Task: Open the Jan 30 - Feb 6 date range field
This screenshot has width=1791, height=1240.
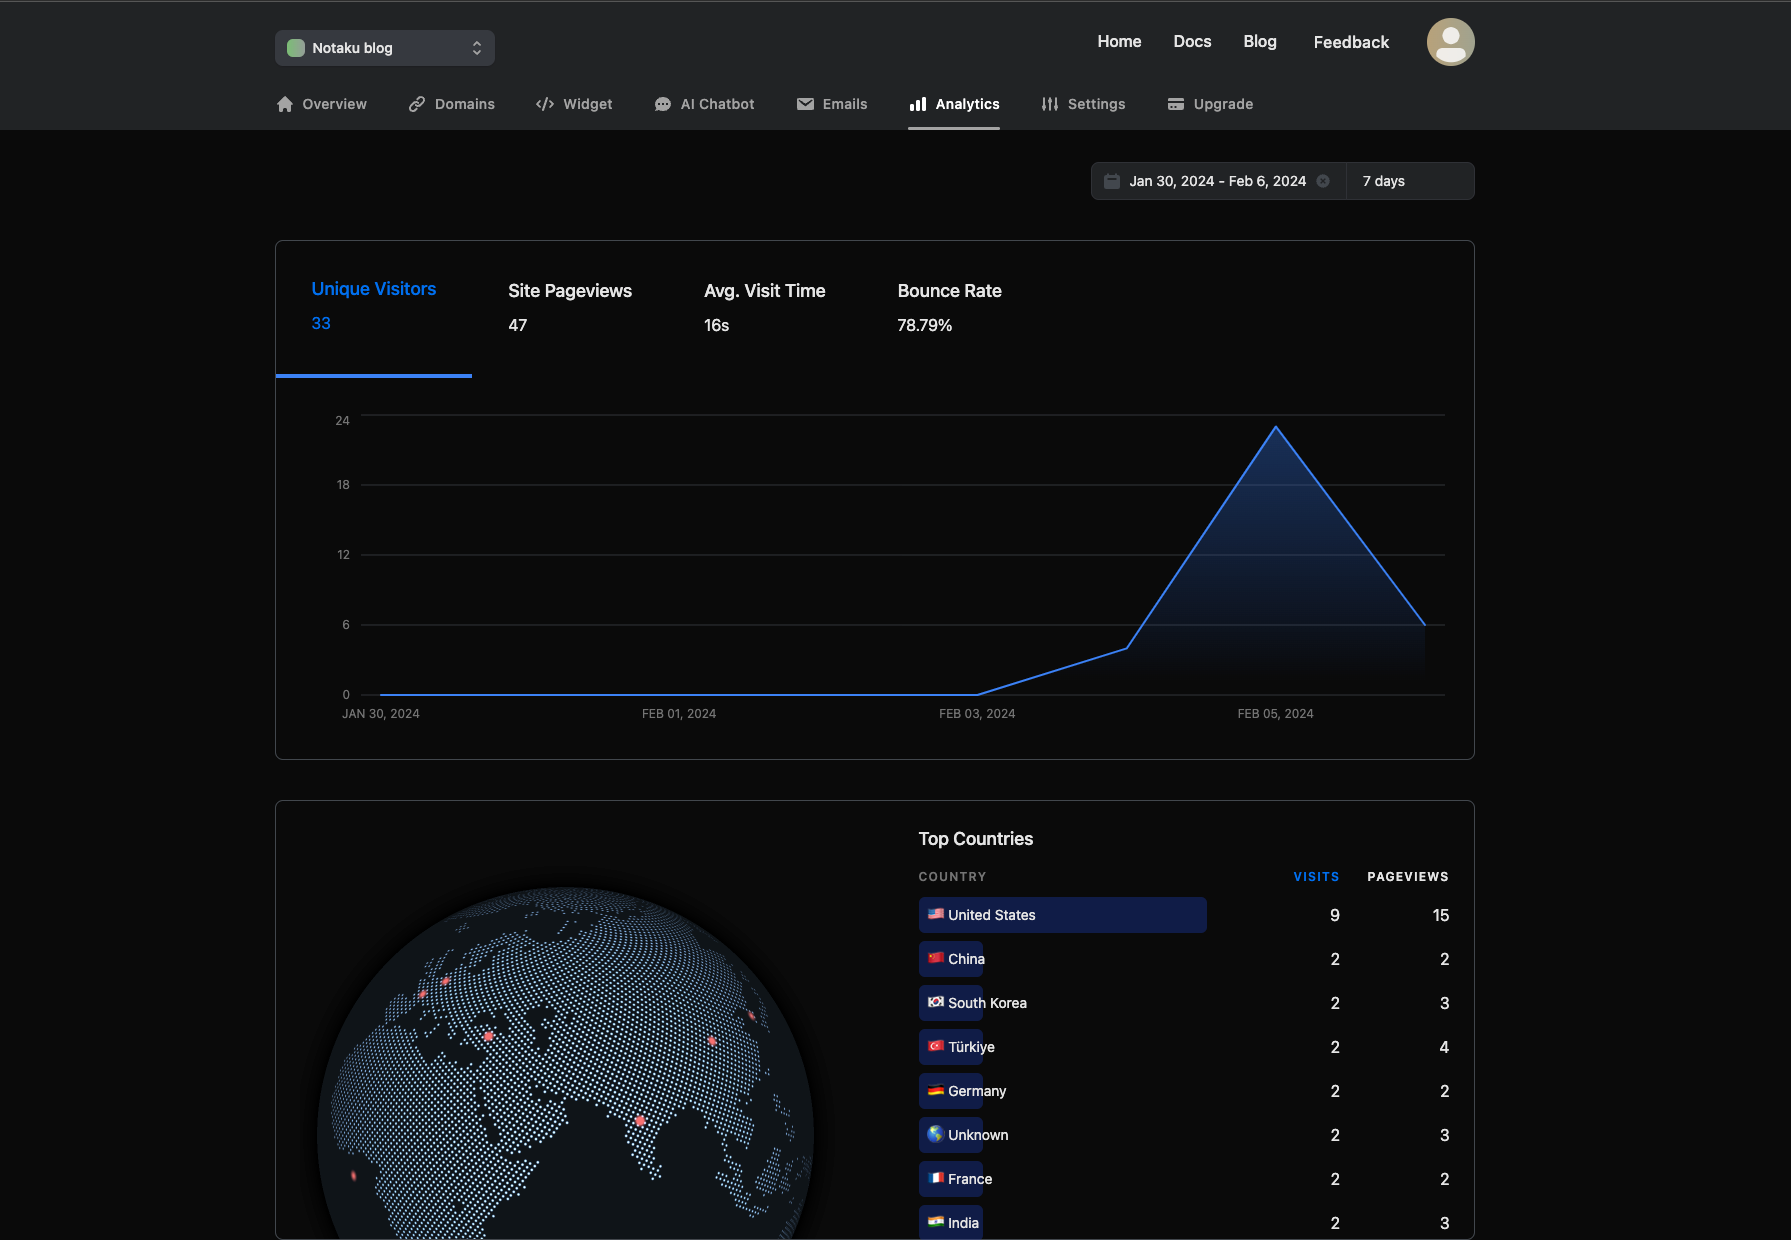Action: coord(1218,181)
